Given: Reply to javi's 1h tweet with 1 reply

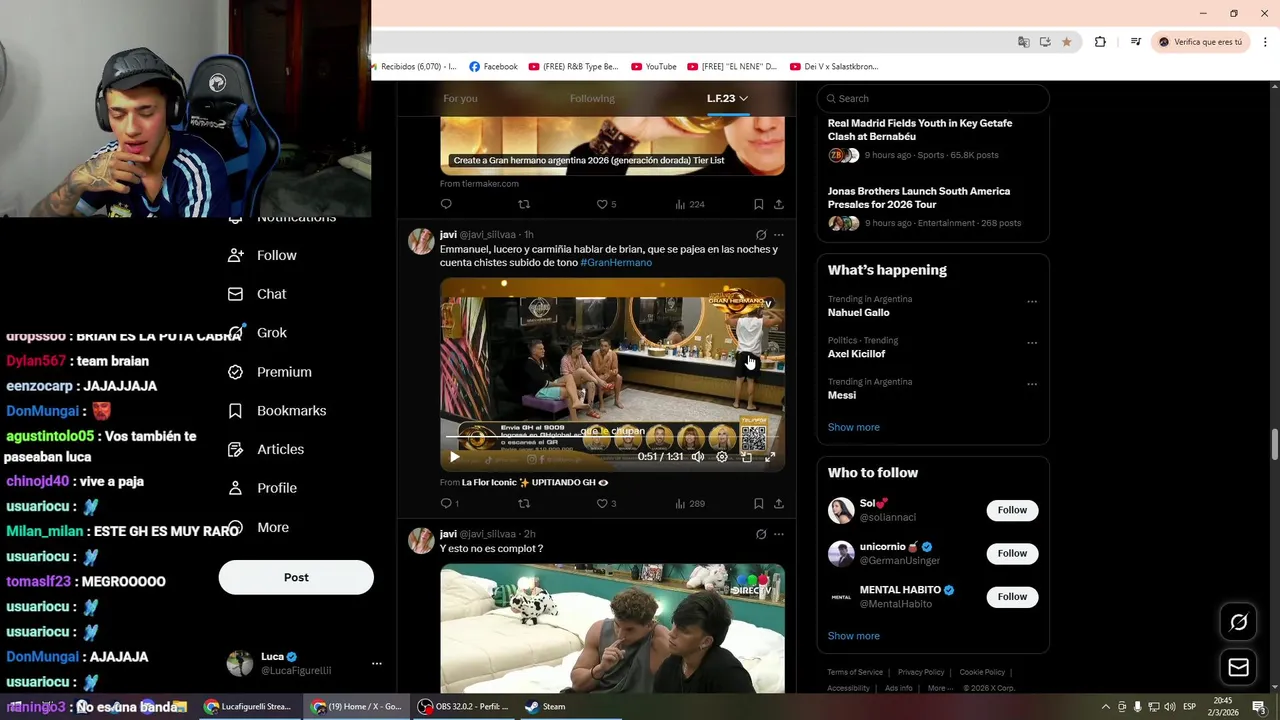Looking at the screenshot, I should tap(449, 503).
